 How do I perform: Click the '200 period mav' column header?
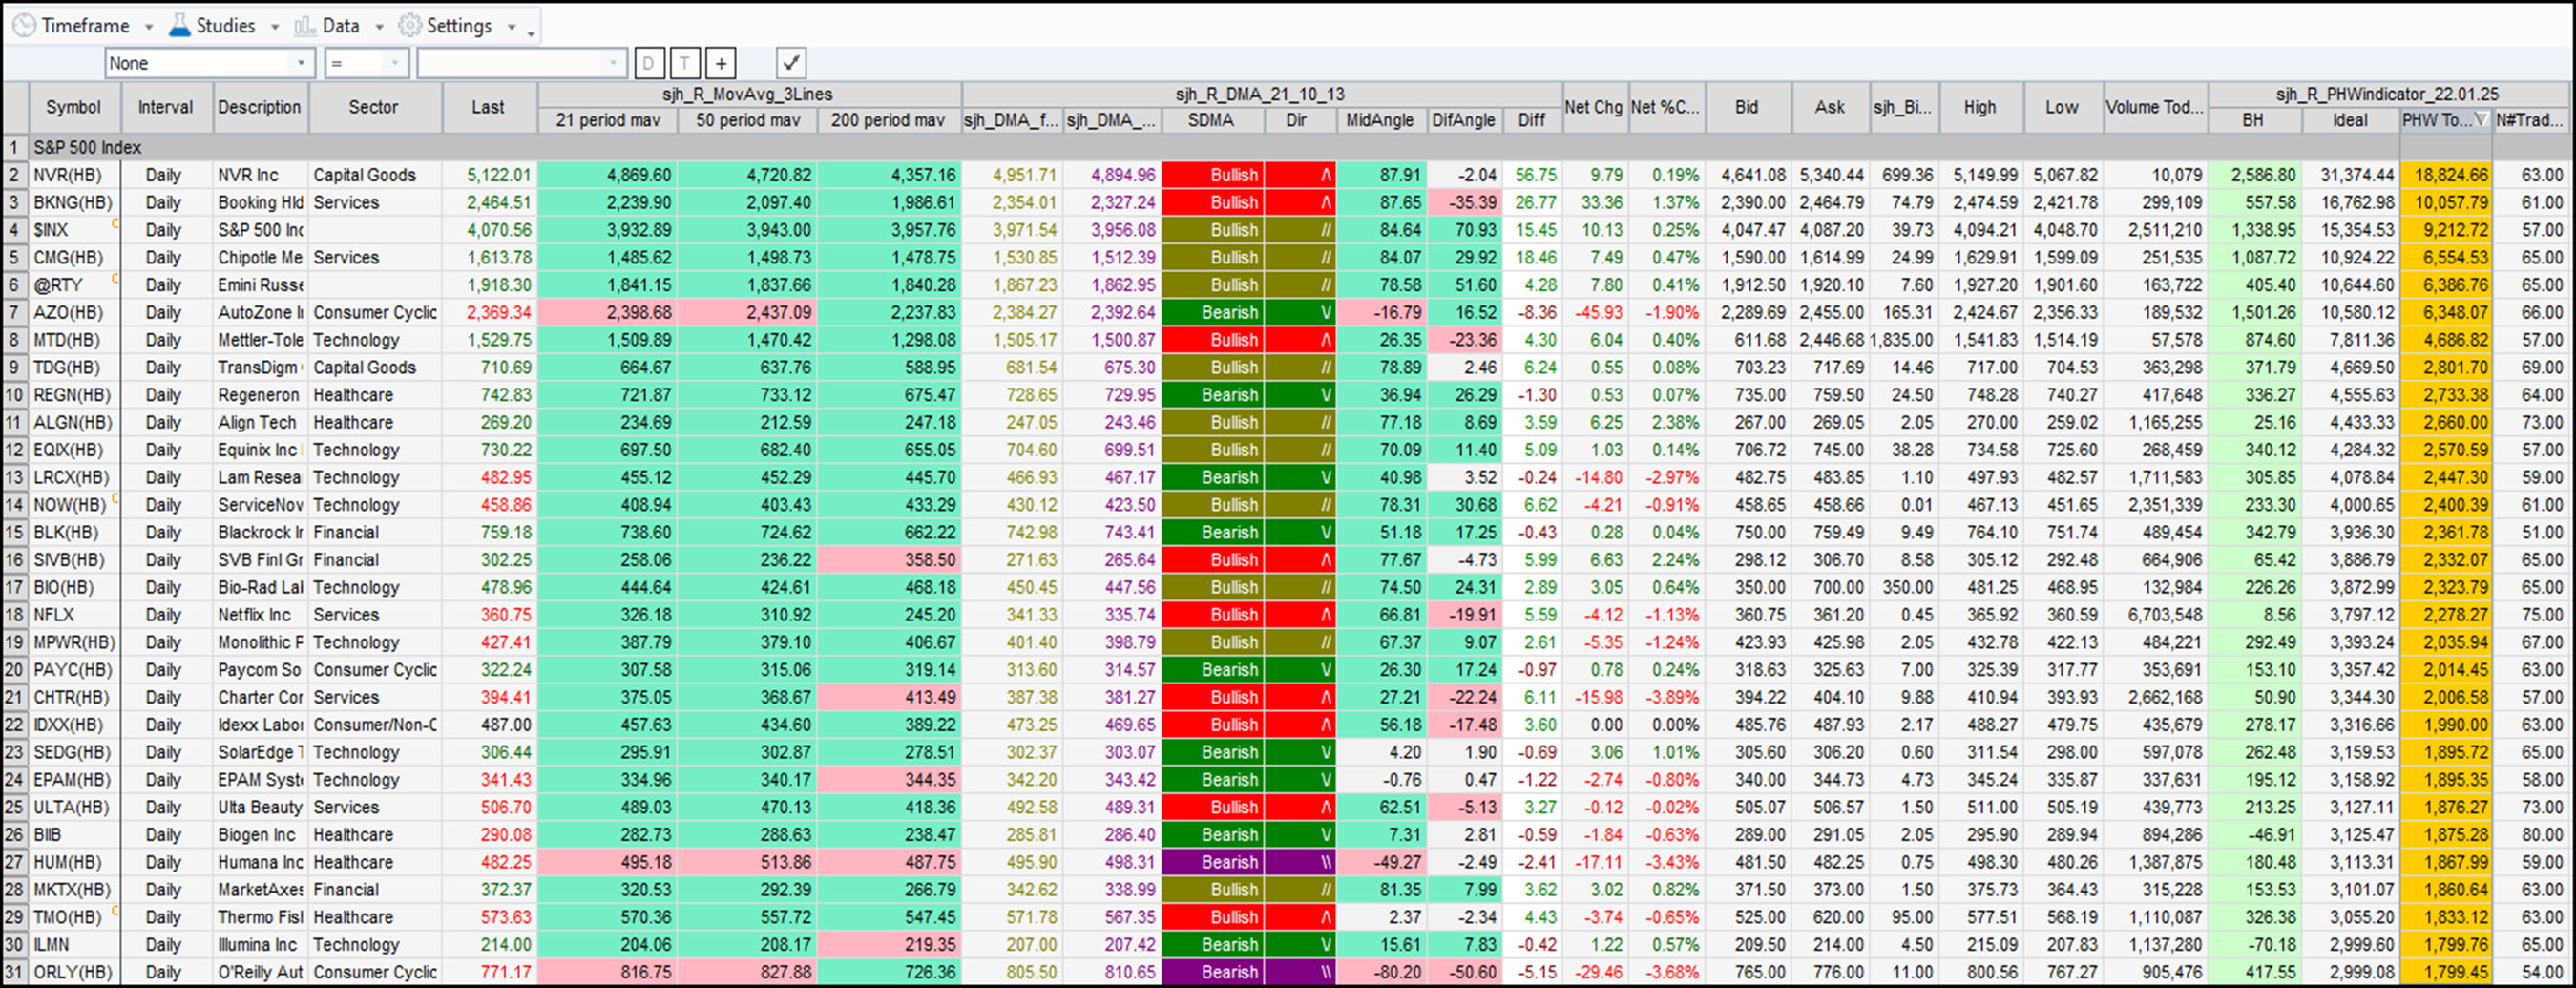click(888, 120)
